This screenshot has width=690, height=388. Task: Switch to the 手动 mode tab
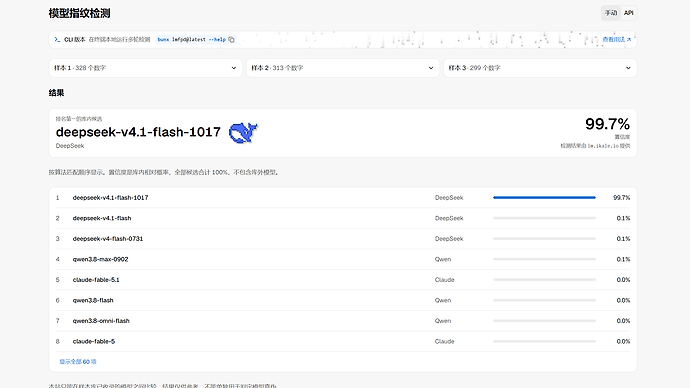(611, 13)
